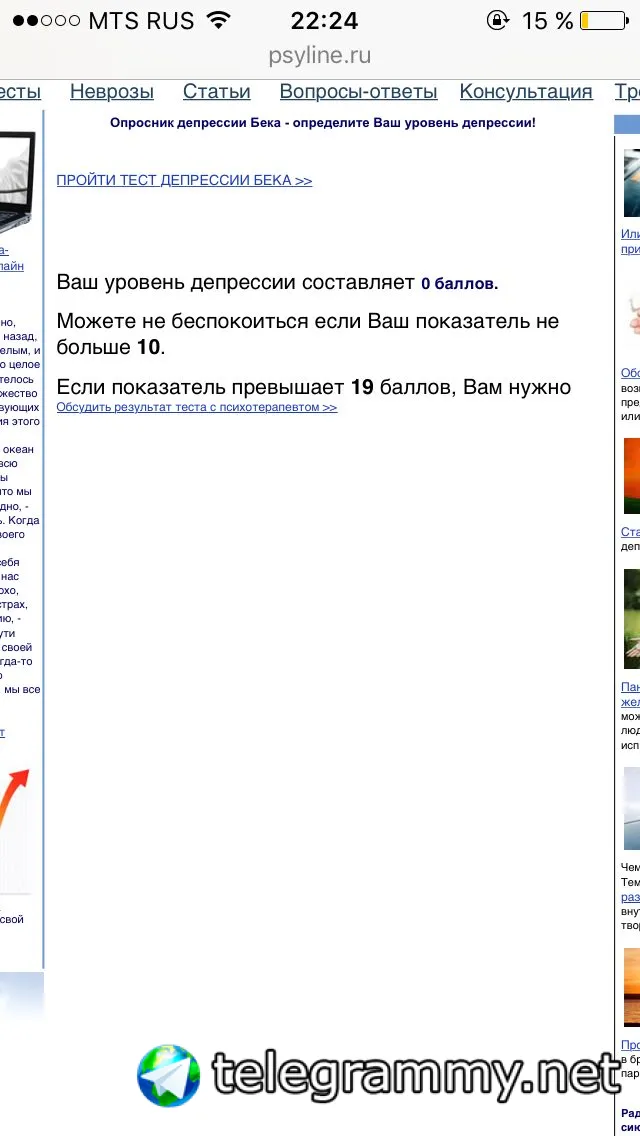
Task: Open the Статьи menu link
Action: point(216,92)
